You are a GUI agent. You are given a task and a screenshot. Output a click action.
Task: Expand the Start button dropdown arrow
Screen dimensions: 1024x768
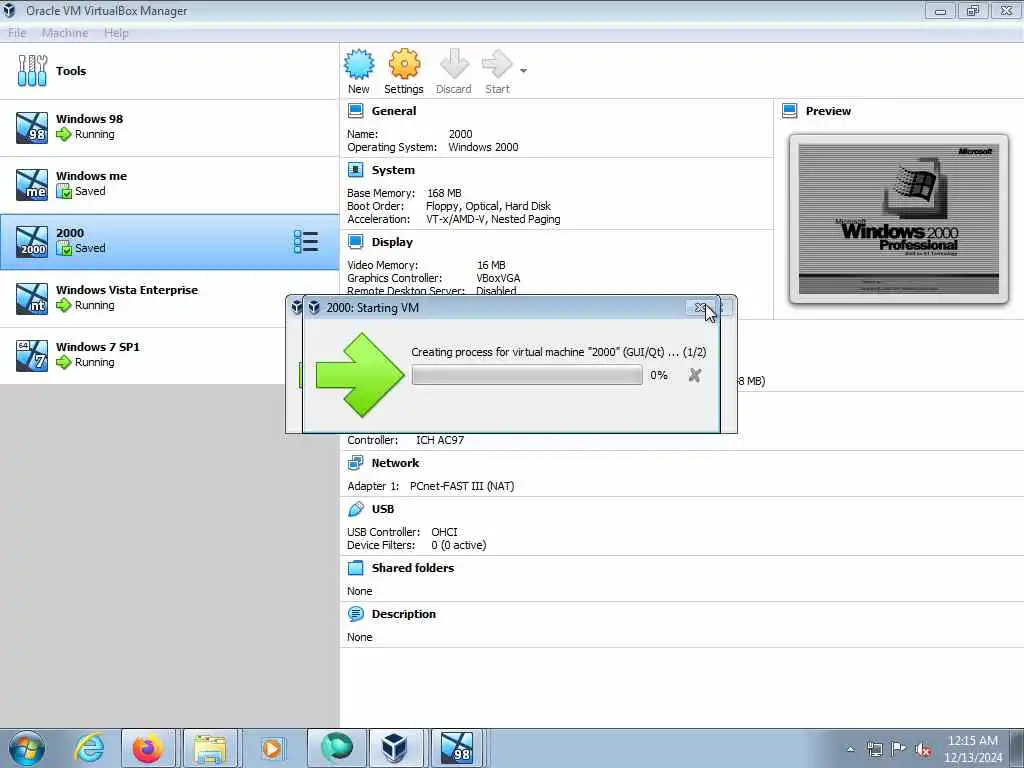click(524, 71)
